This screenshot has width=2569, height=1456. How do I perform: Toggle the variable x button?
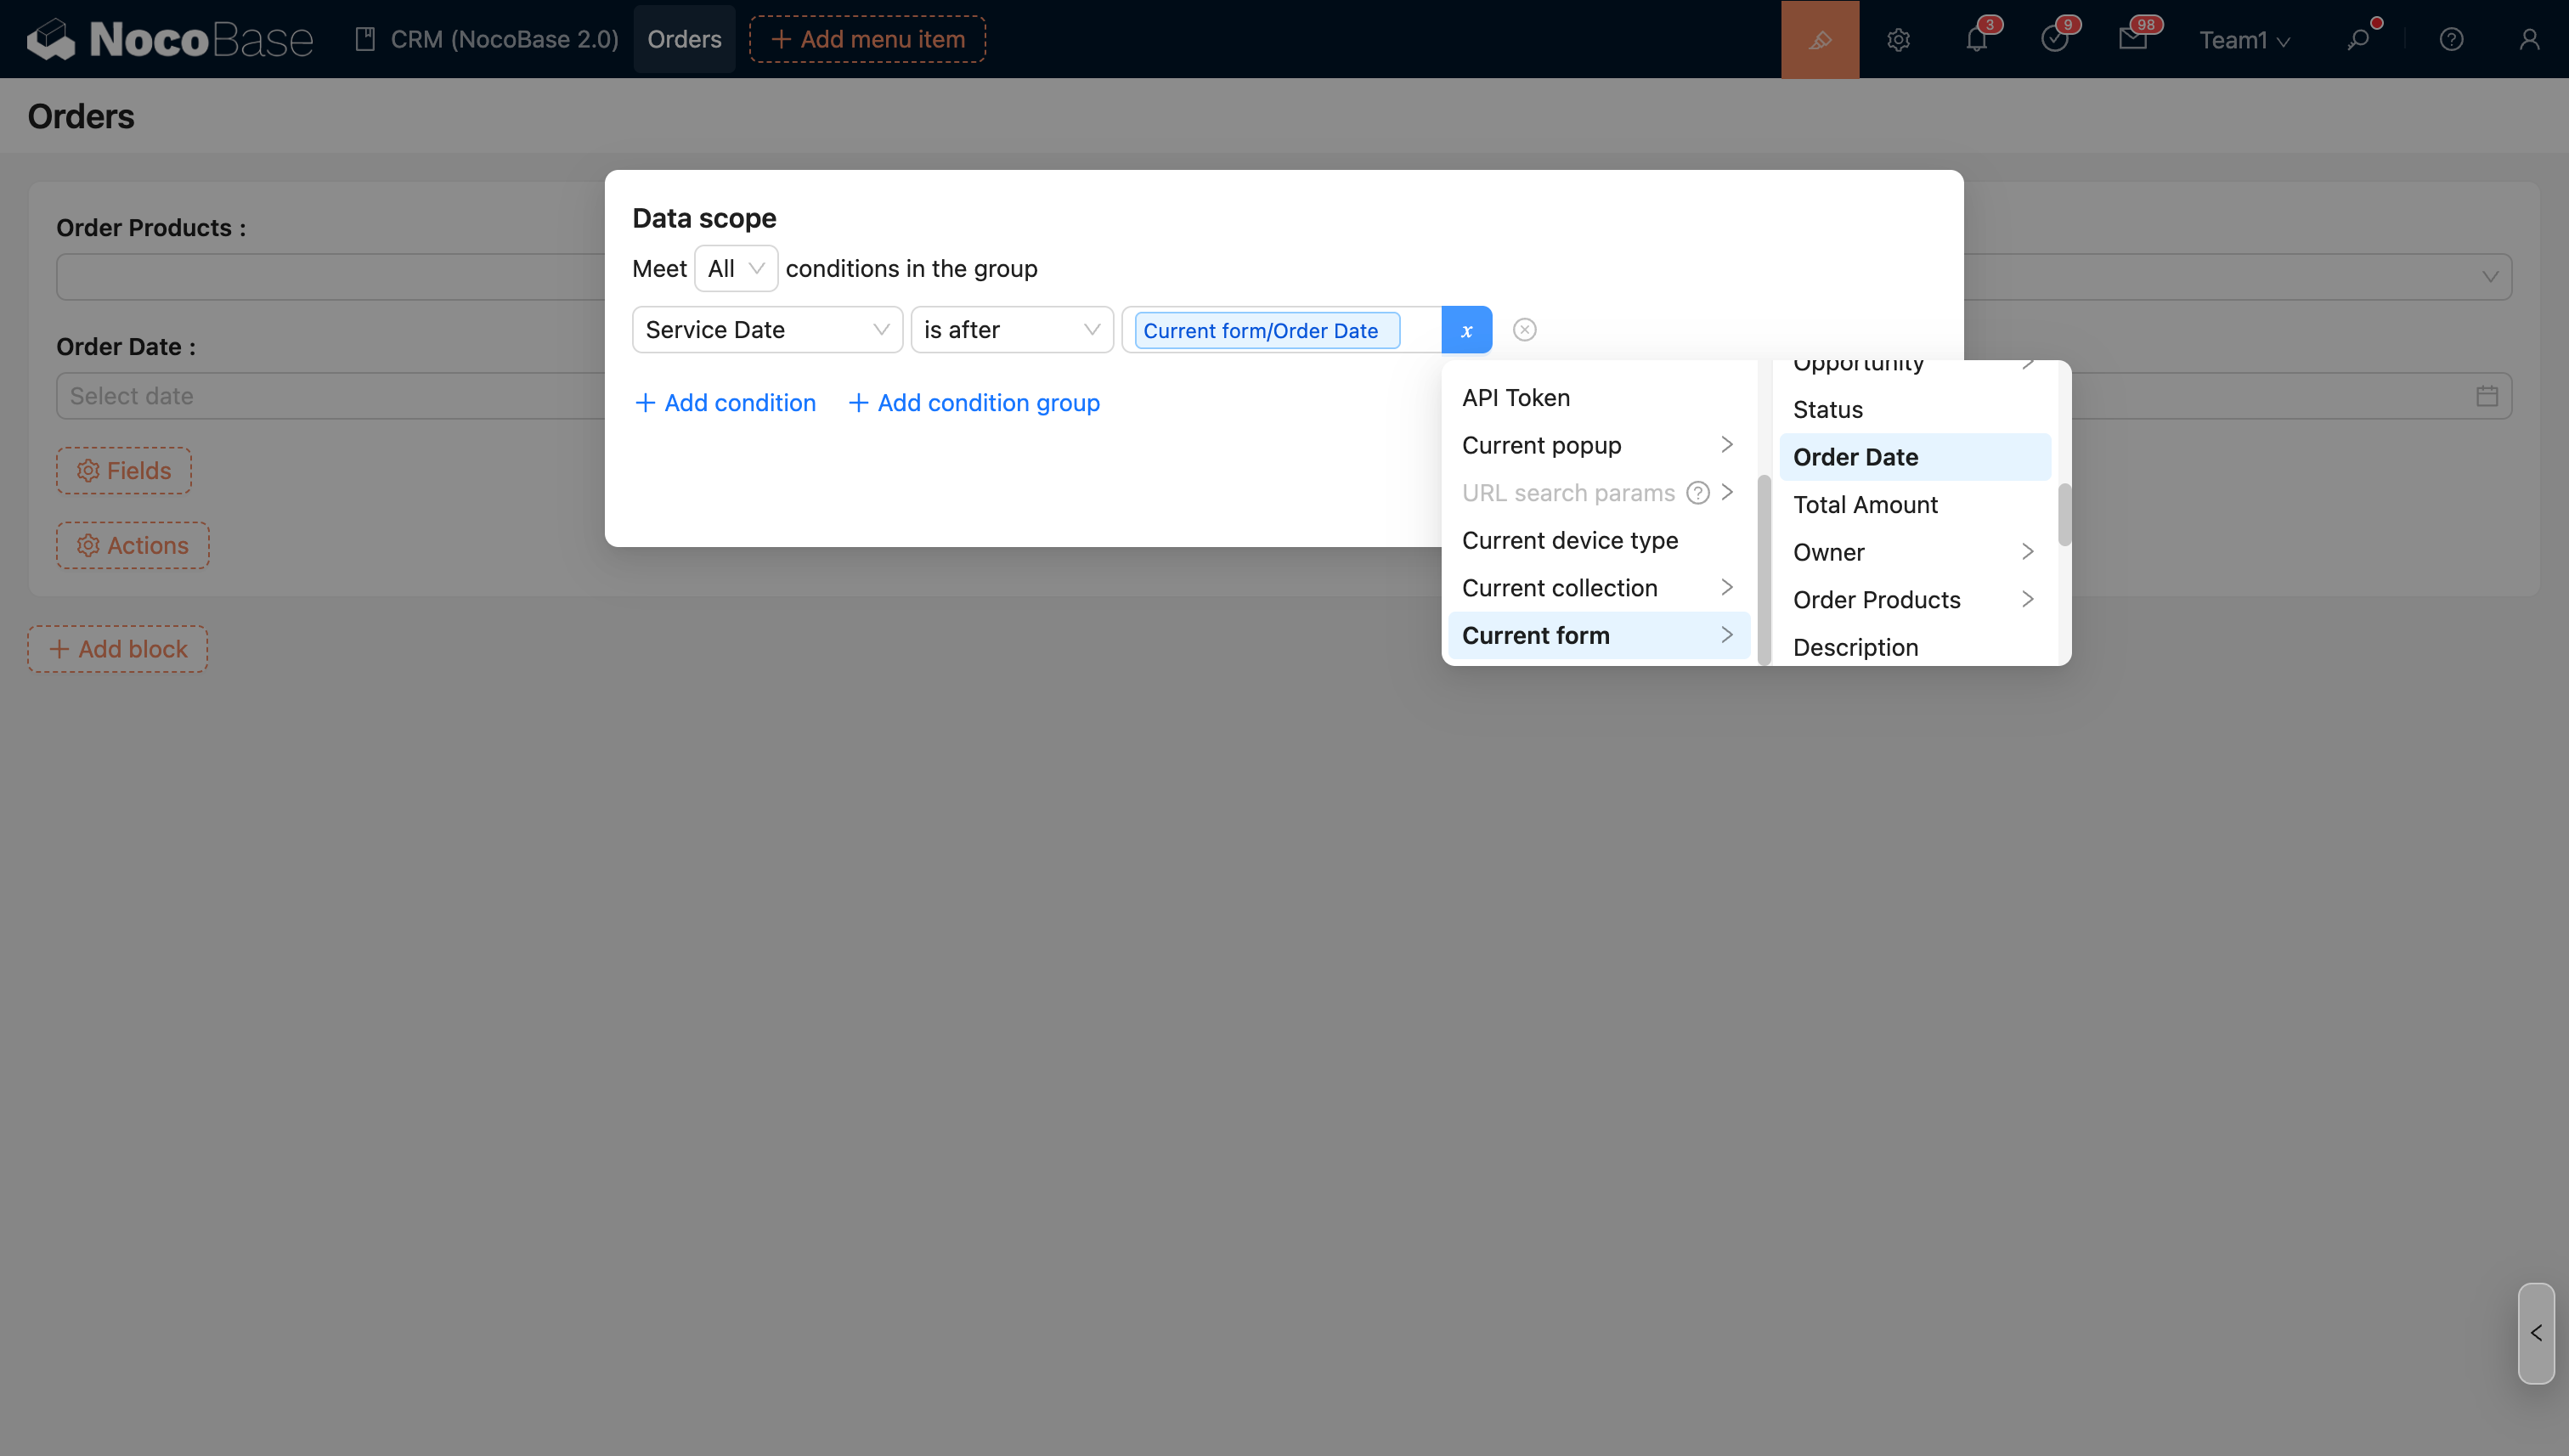coord(1466,330)
